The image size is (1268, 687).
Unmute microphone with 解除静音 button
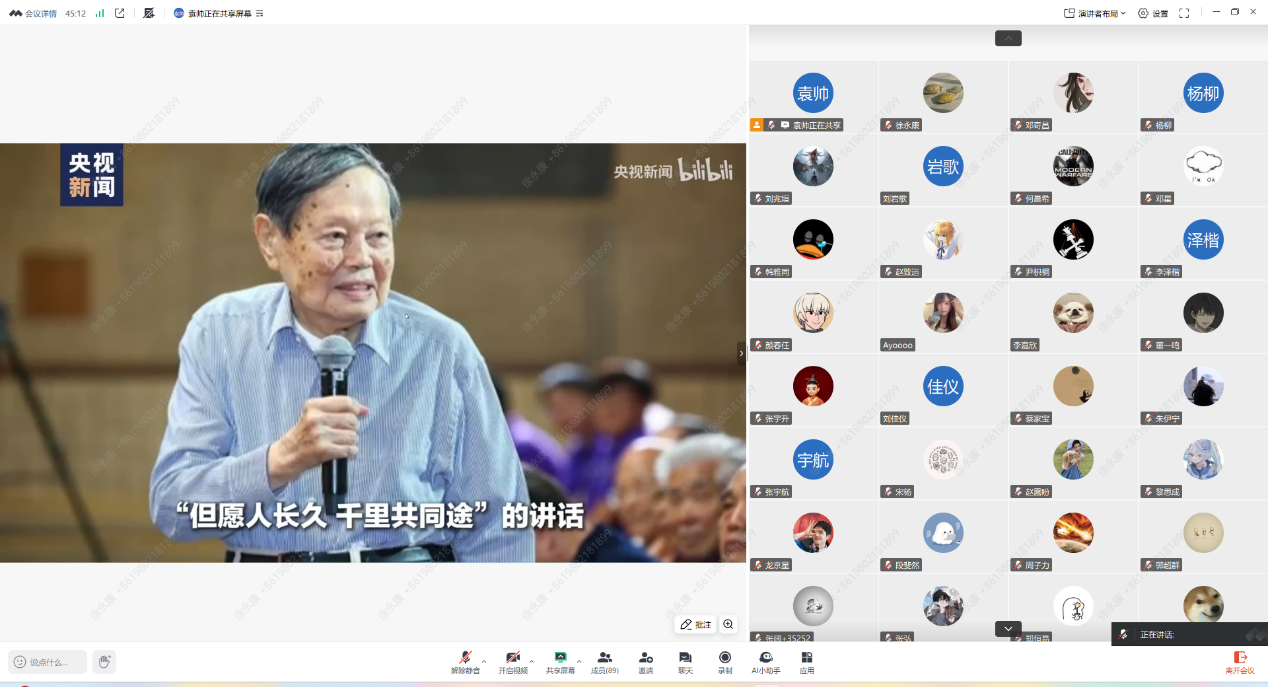(465, 661)
